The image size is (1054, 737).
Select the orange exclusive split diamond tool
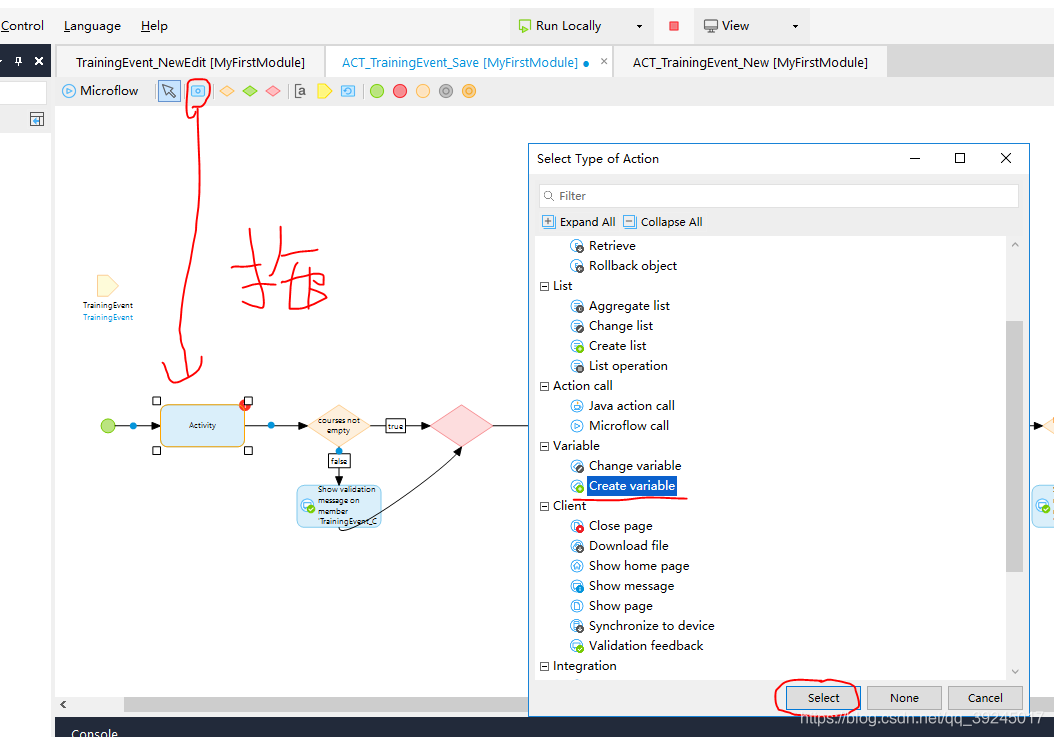coord(227,91)
